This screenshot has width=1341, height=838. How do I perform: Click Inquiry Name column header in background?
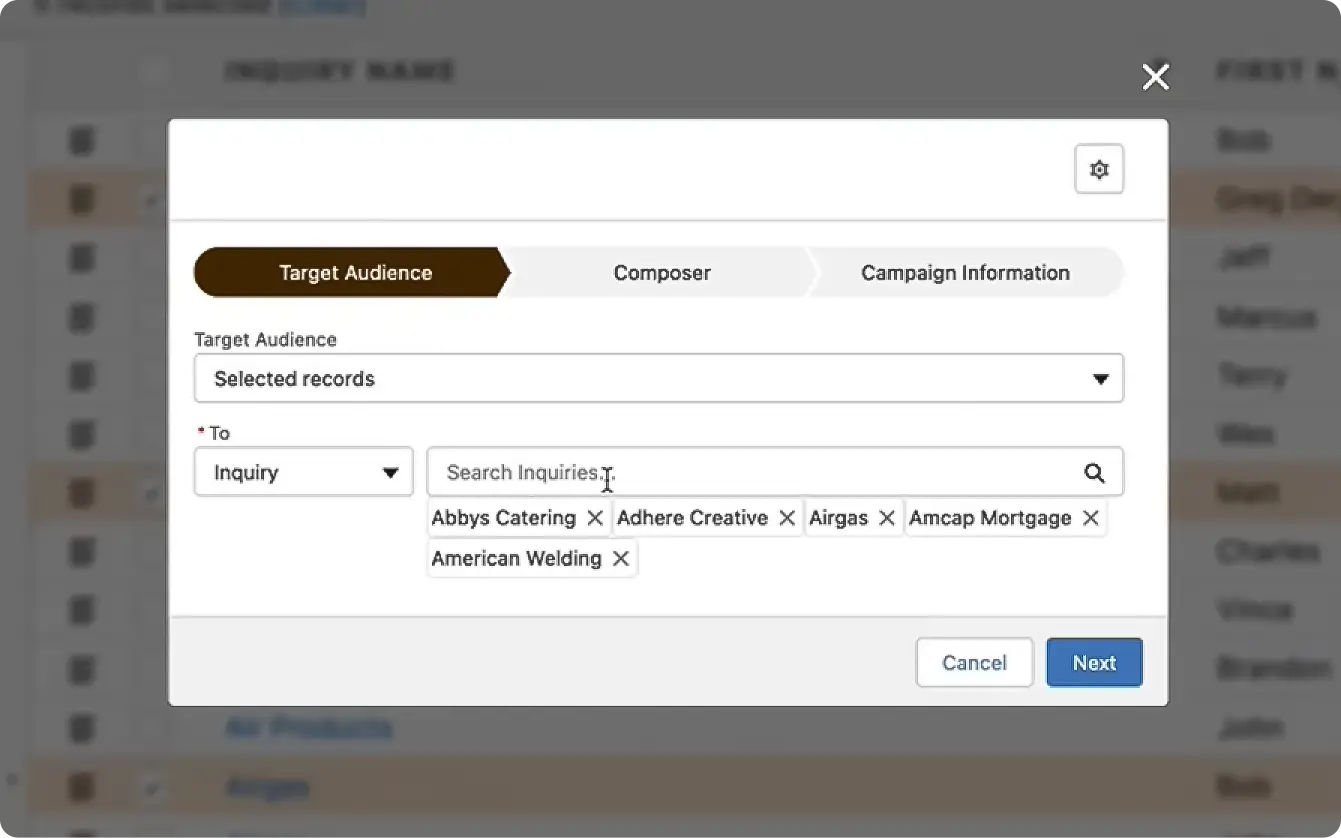pos(340,71)
